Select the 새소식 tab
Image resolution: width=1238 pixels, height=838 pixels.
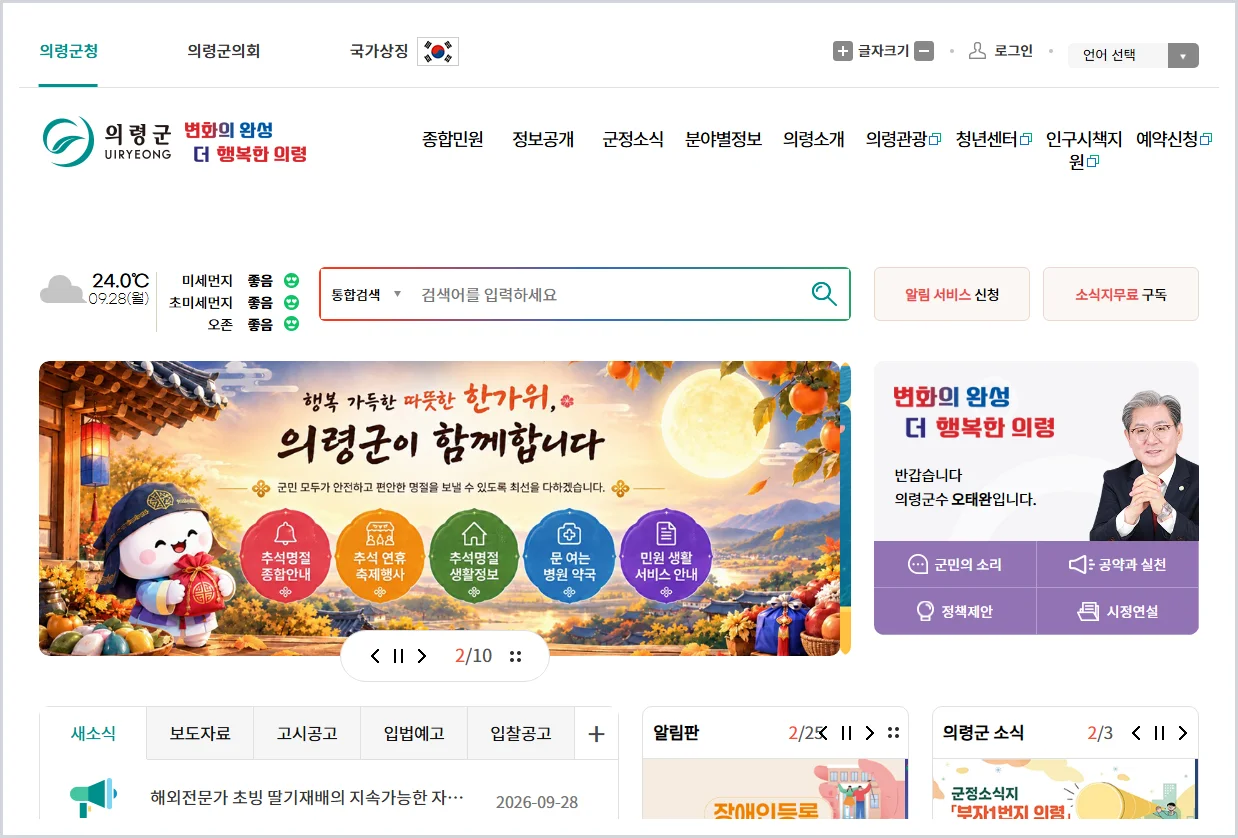point(93,733)
